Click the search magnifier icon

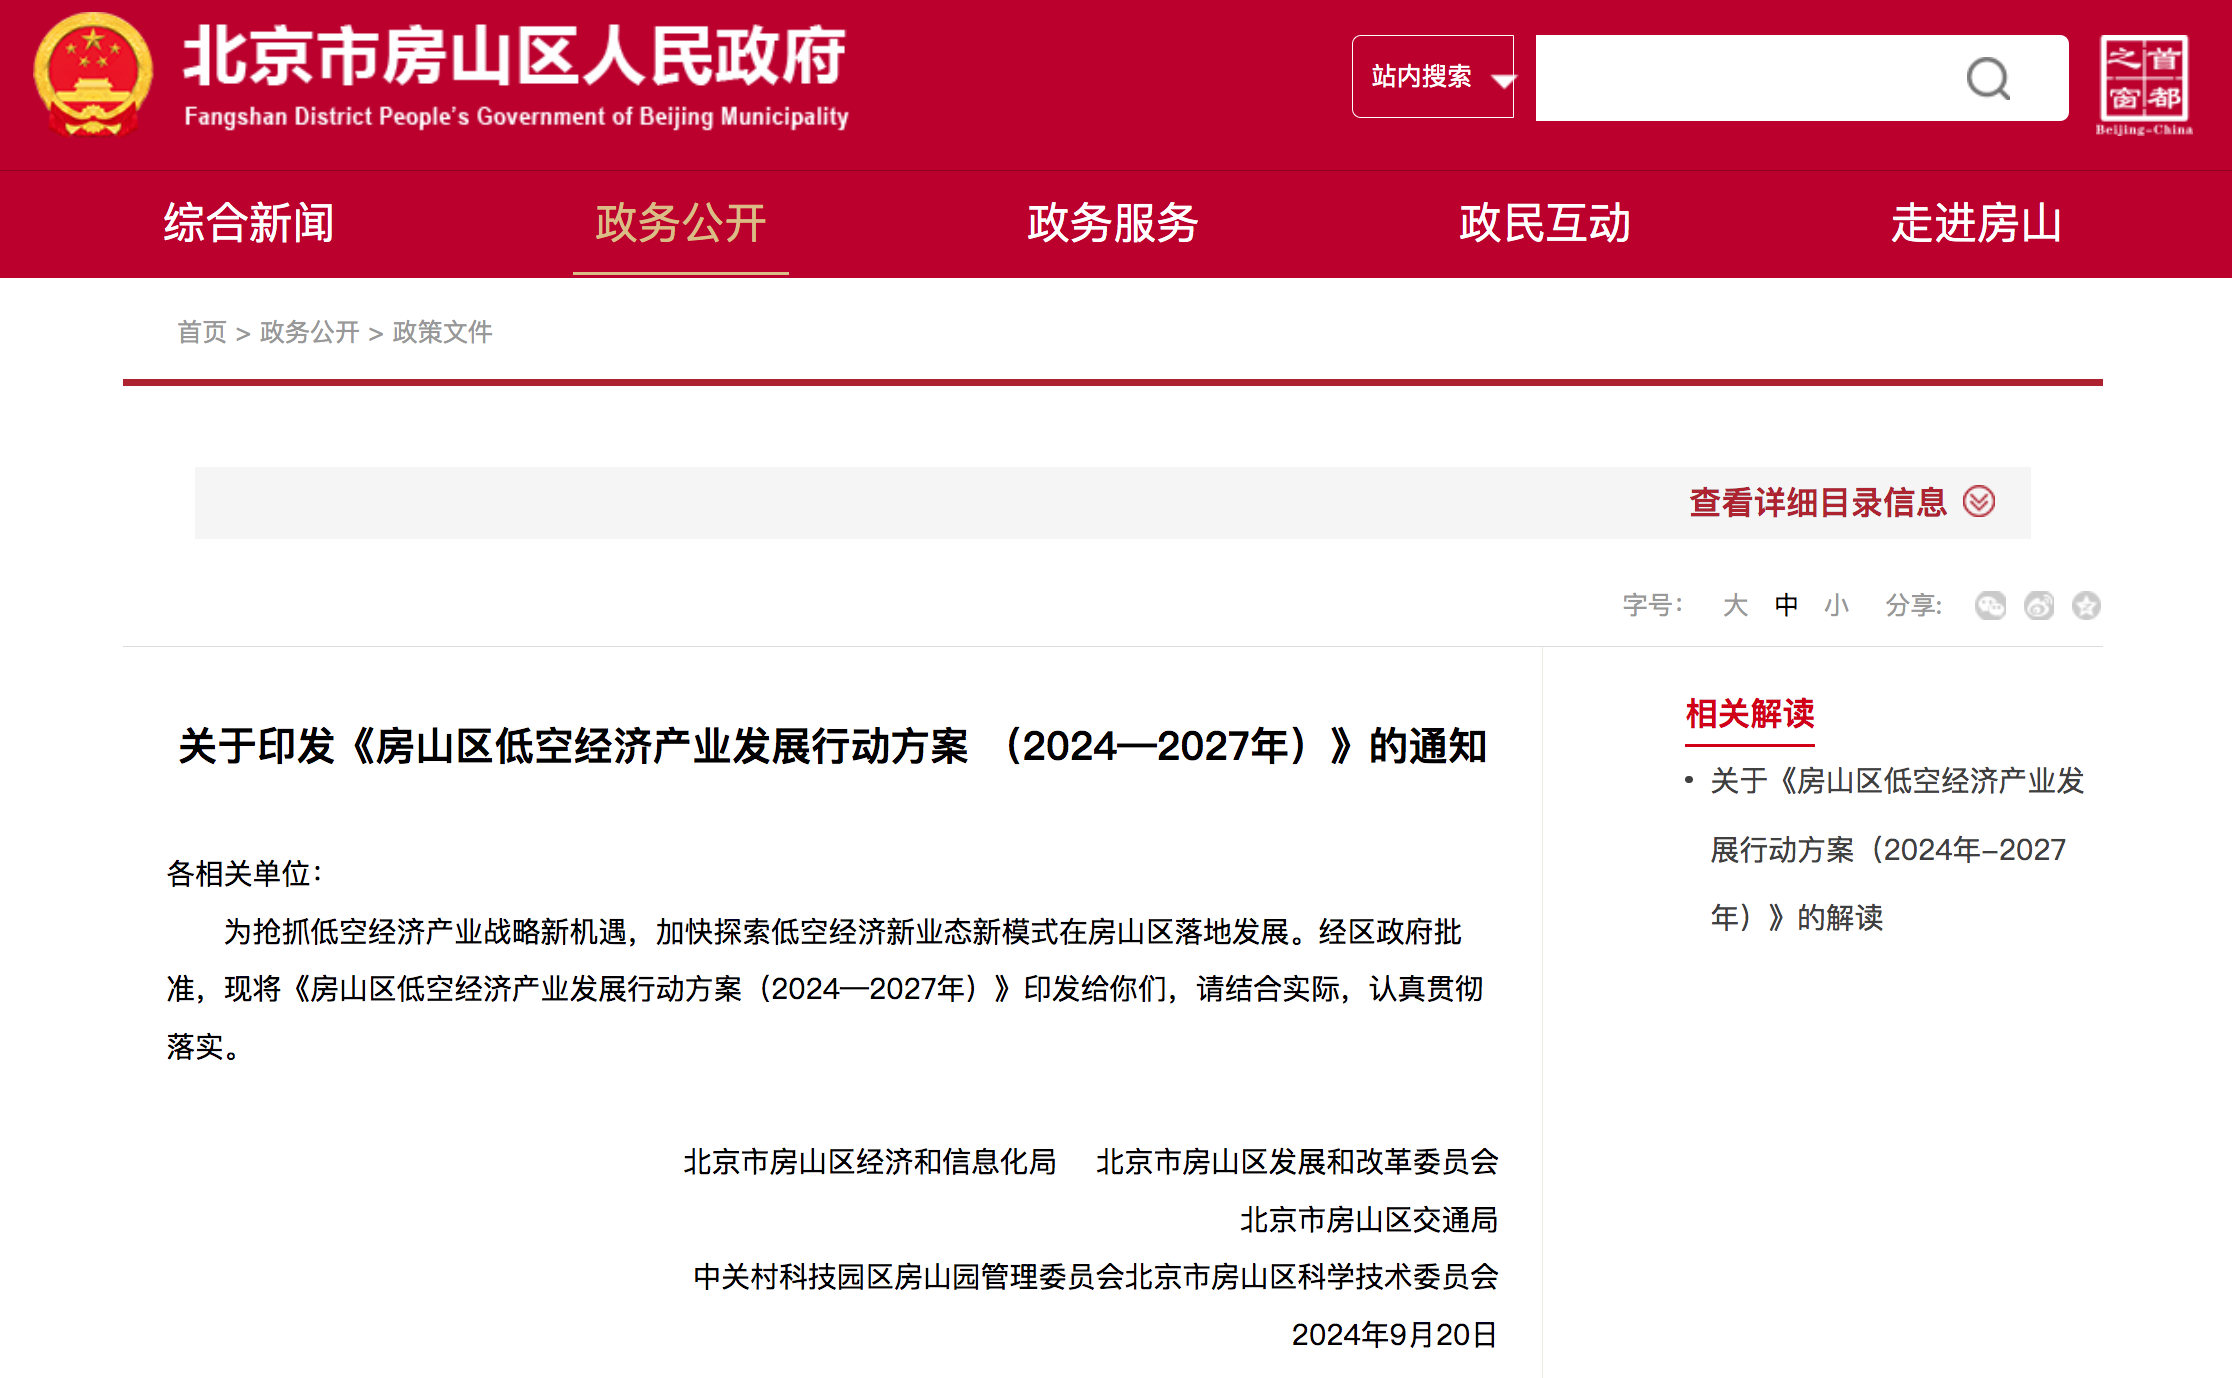pos(1989,76)
